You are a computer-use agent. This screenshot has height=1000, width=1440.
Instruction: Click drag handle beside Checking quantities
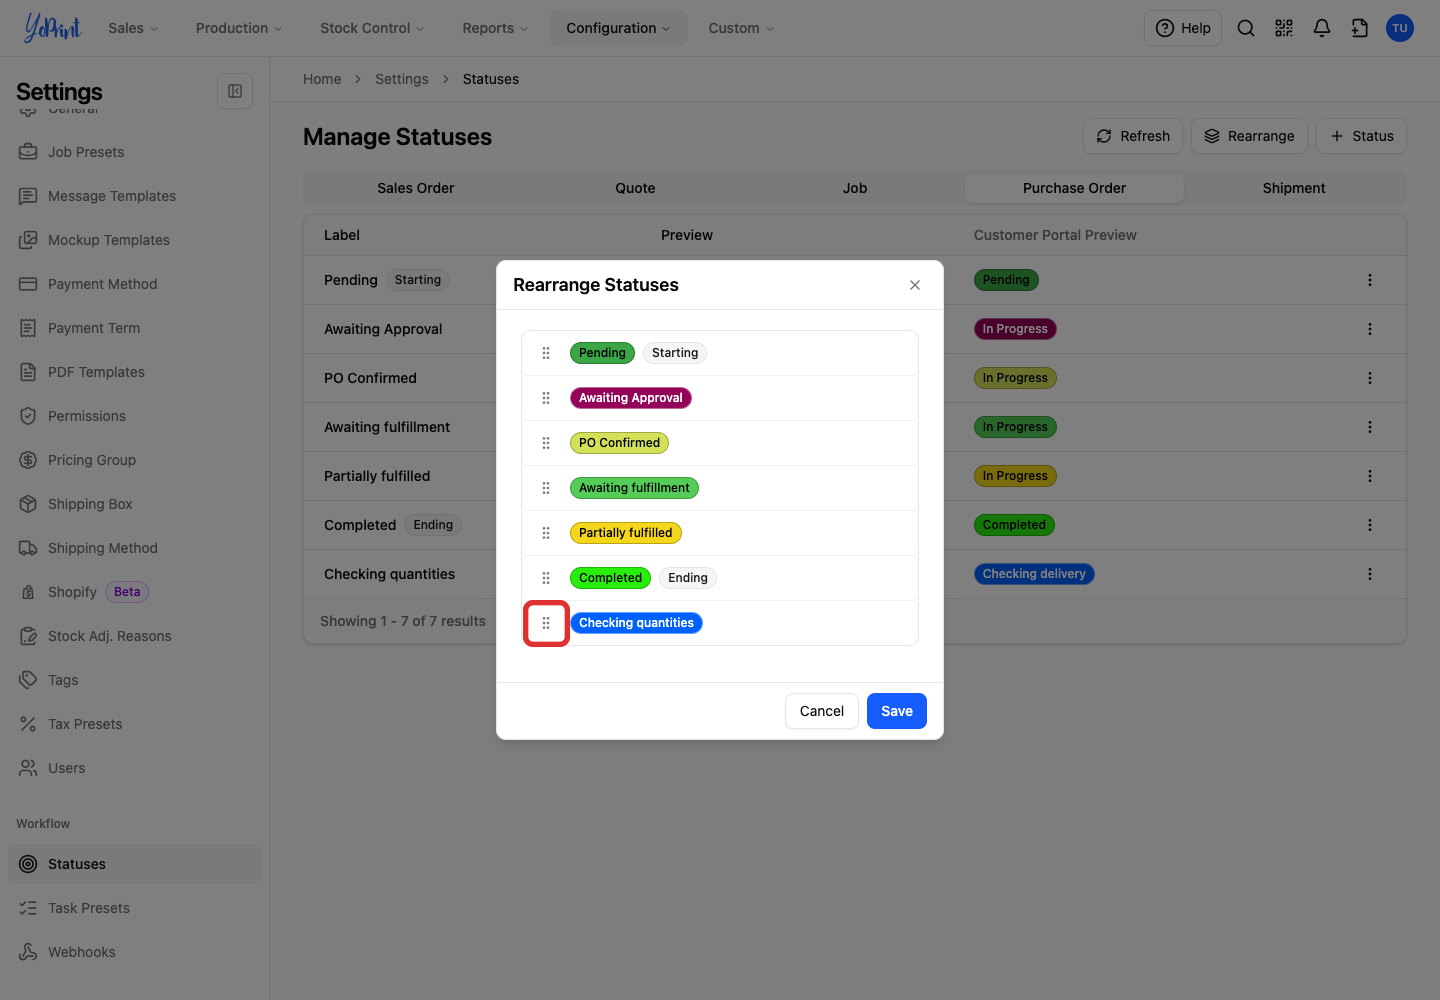click(546, 623)
